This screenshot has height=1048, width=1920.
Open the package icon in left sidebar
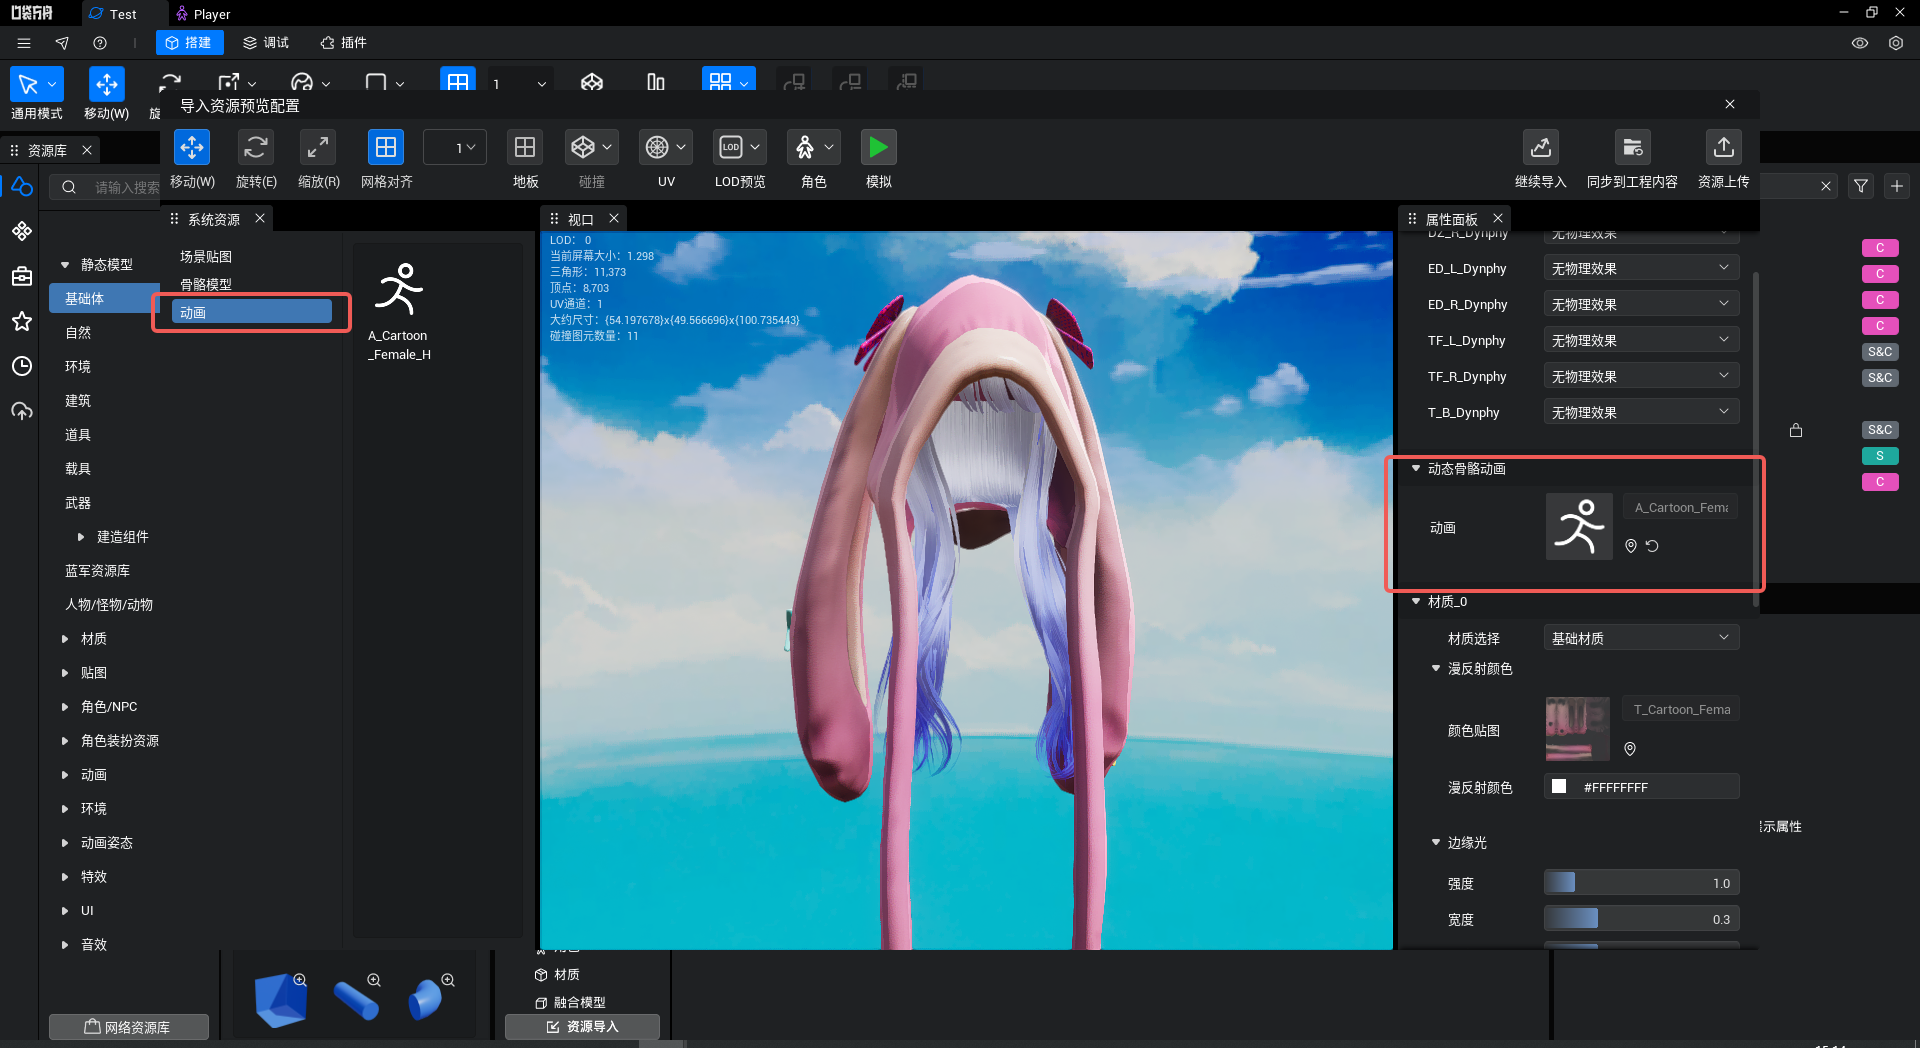[x=22, y=277]
